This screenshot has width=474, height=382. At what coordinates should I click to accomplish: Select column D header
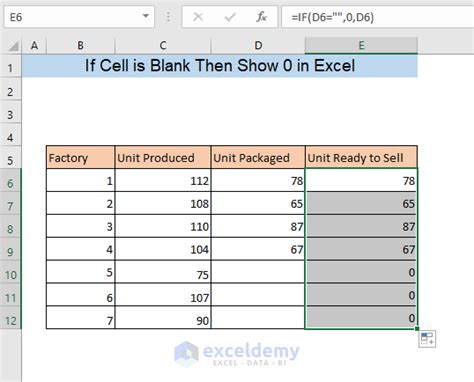point(258,46)
